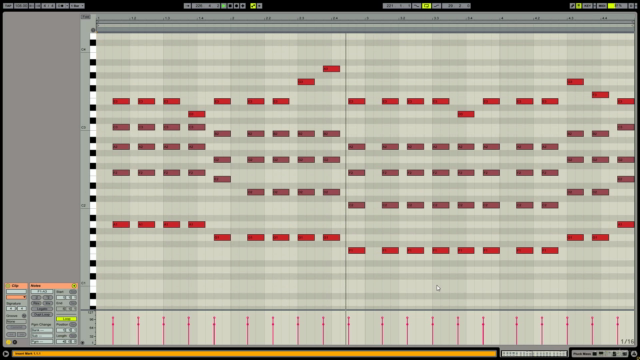Click the Set button next to Length
The image size is (640, 360).
tap(73, 336)
